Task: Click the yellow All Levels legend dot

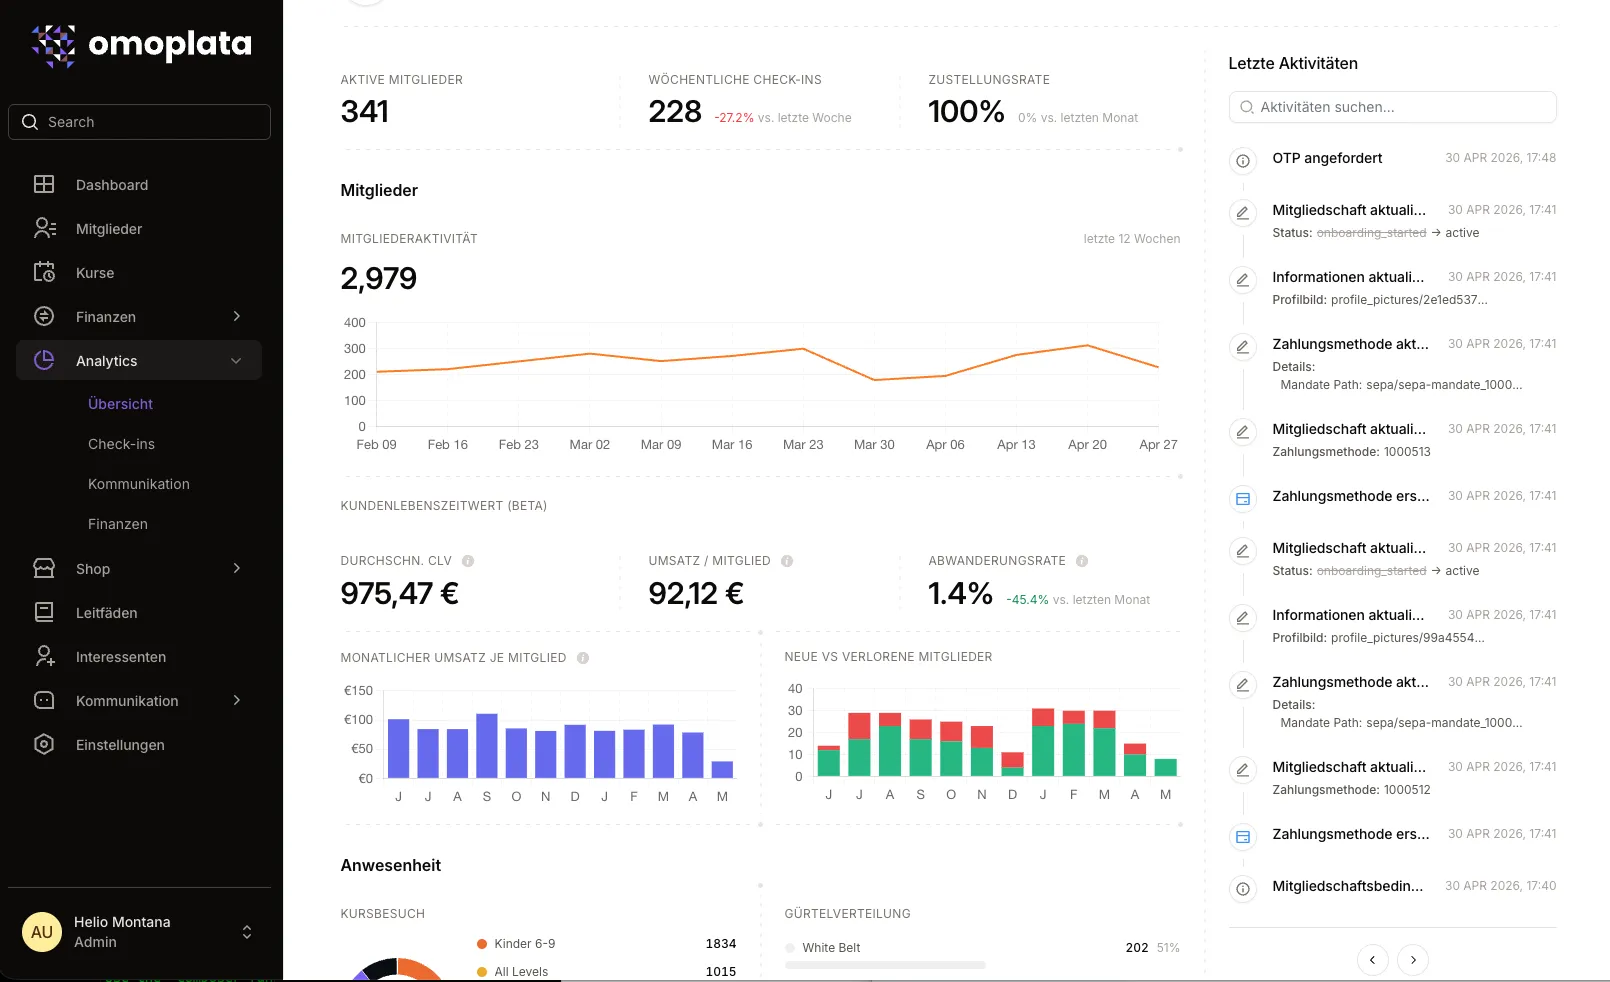Action: coord(482,972)
